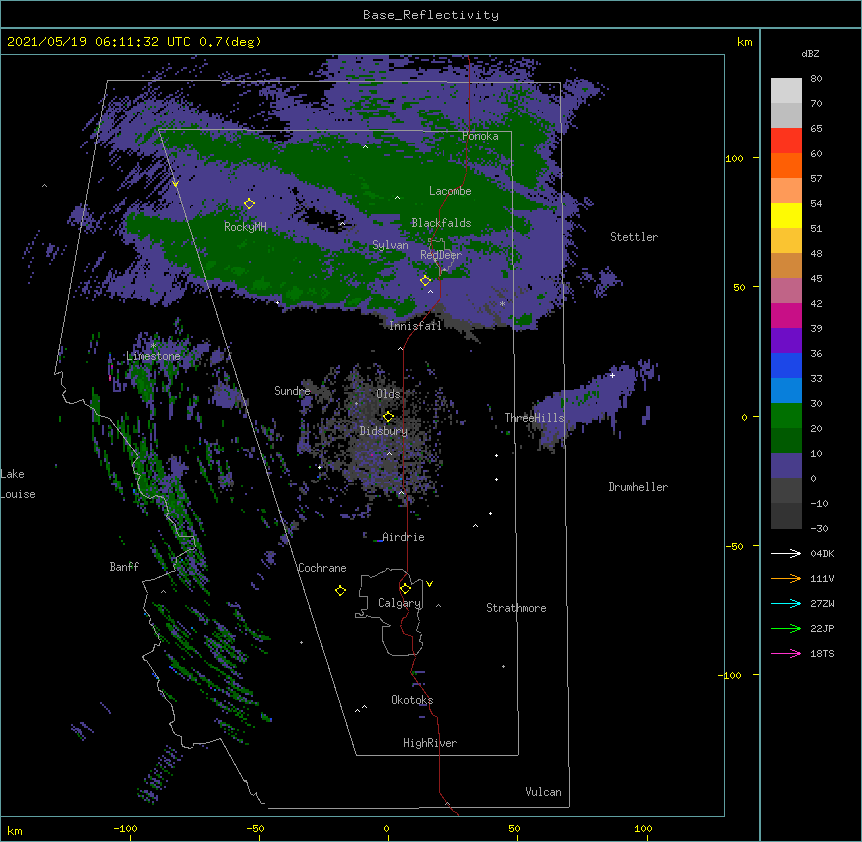Click the yellow km label at top-right of map
The image size is (862, 842).
(744, 42)
